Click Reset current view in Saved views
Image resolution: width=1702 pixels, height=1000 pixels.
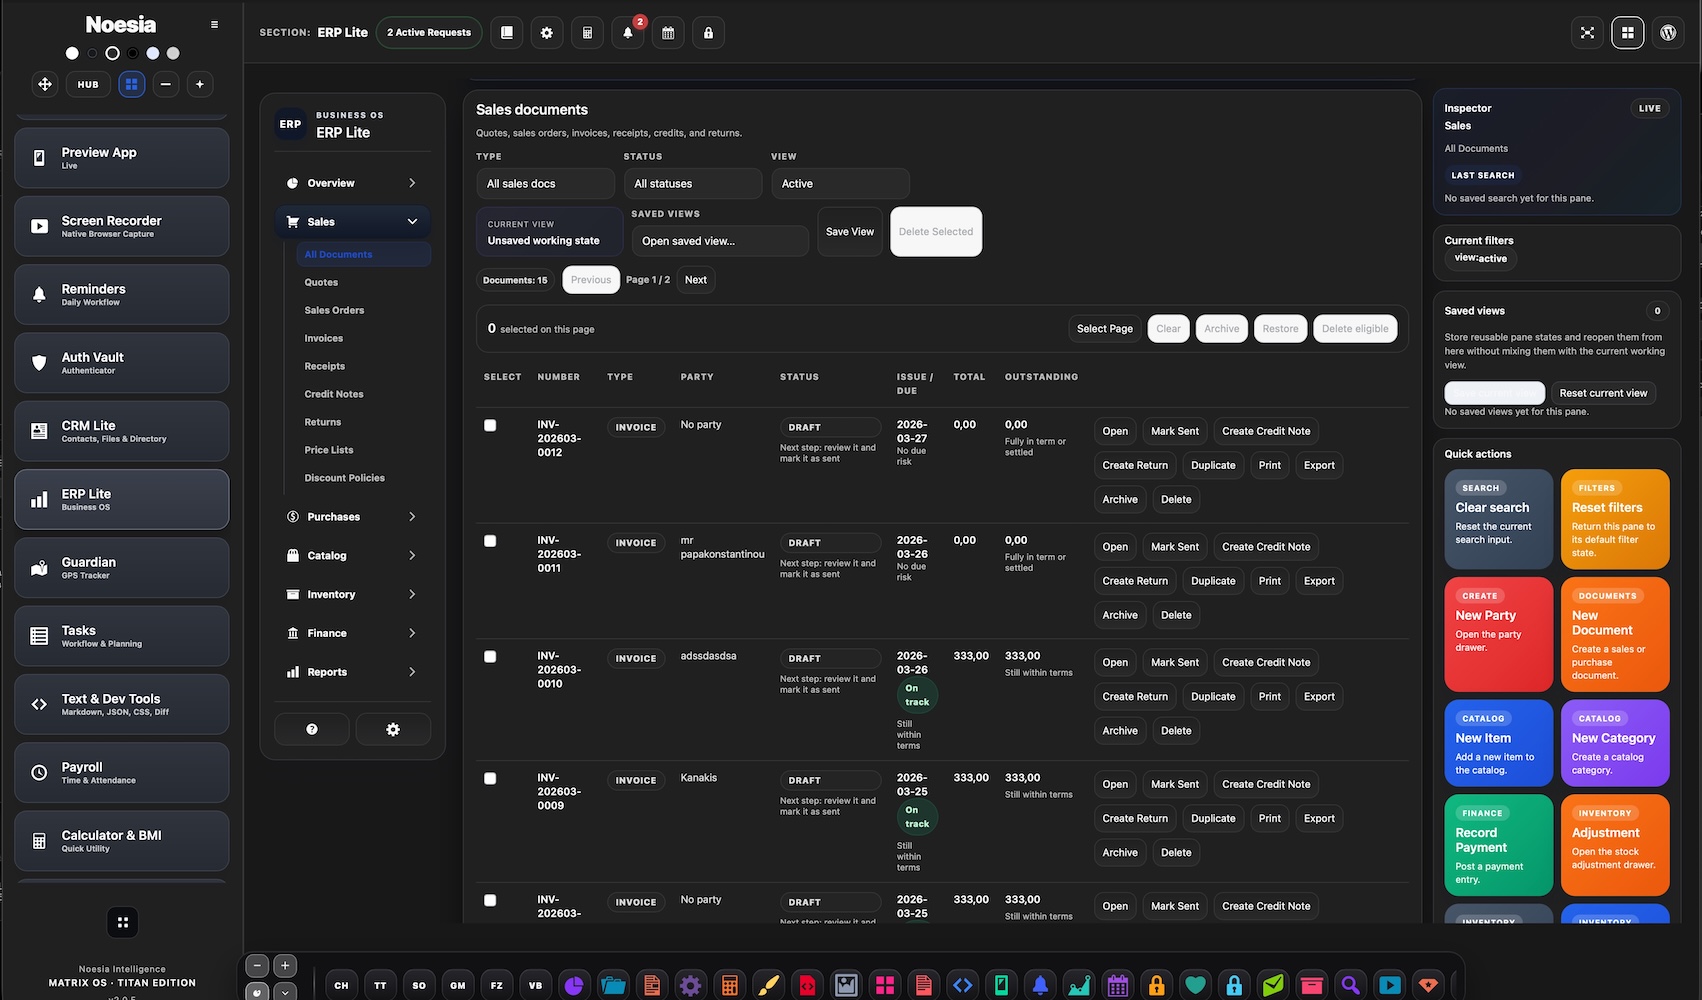point(1603,393)
